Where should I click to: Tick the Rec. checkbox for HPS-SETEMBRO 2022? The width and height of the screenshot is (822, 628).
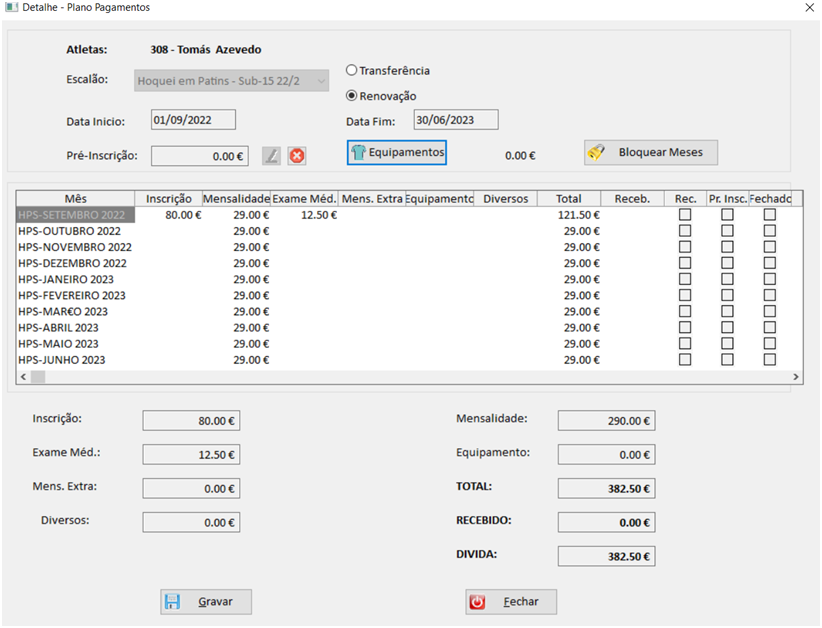685,214
